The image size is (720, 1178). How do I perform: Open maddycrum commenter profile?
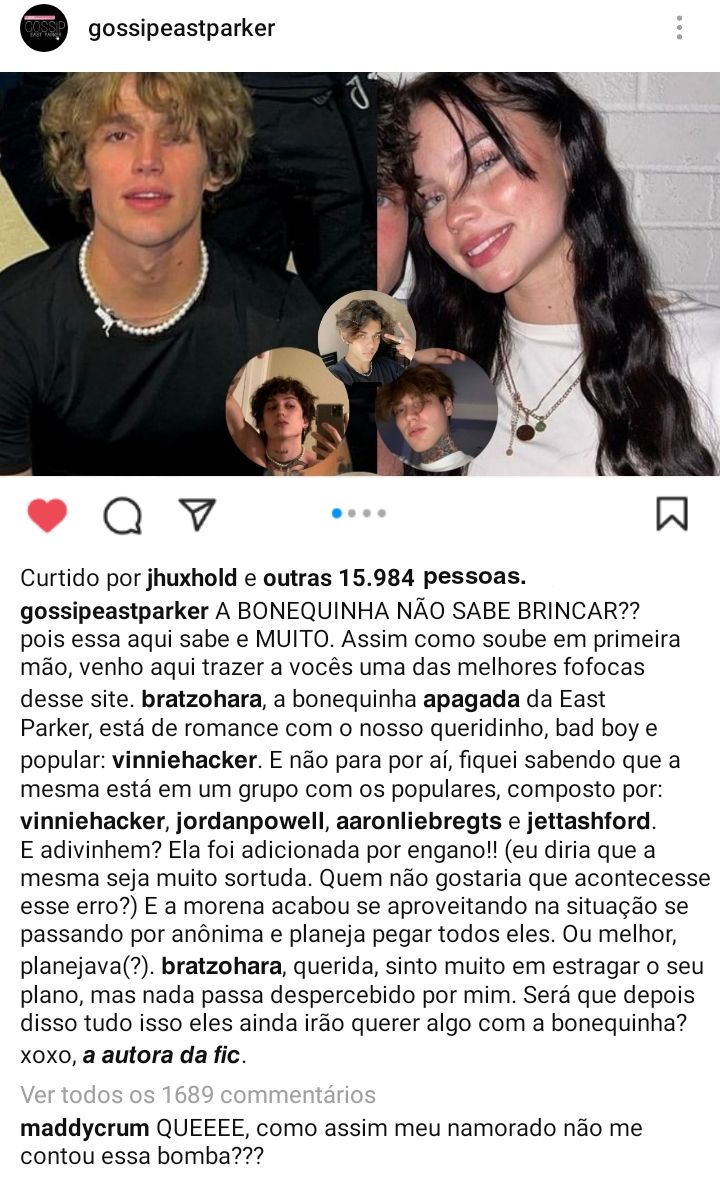85,1128
